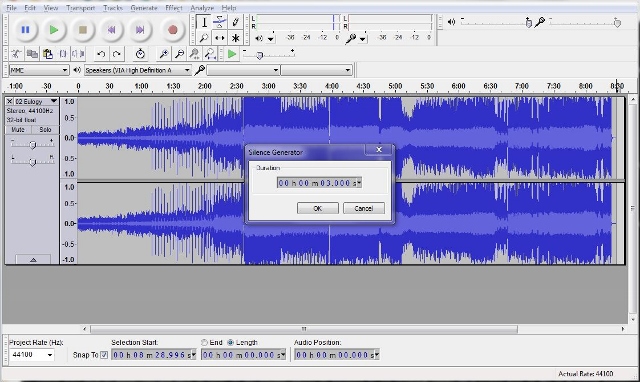Select the Envelope tool

(220, 22)
